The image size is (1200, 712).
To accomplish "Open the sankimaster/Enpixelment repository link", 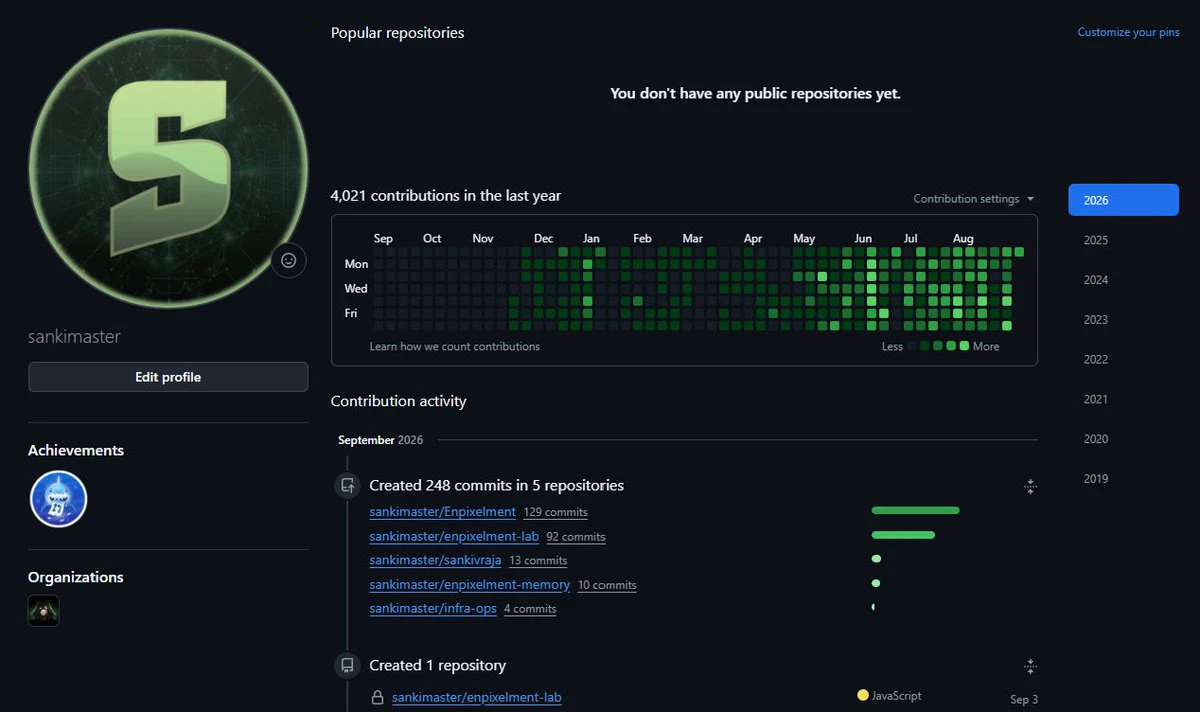I will (442, 512).
